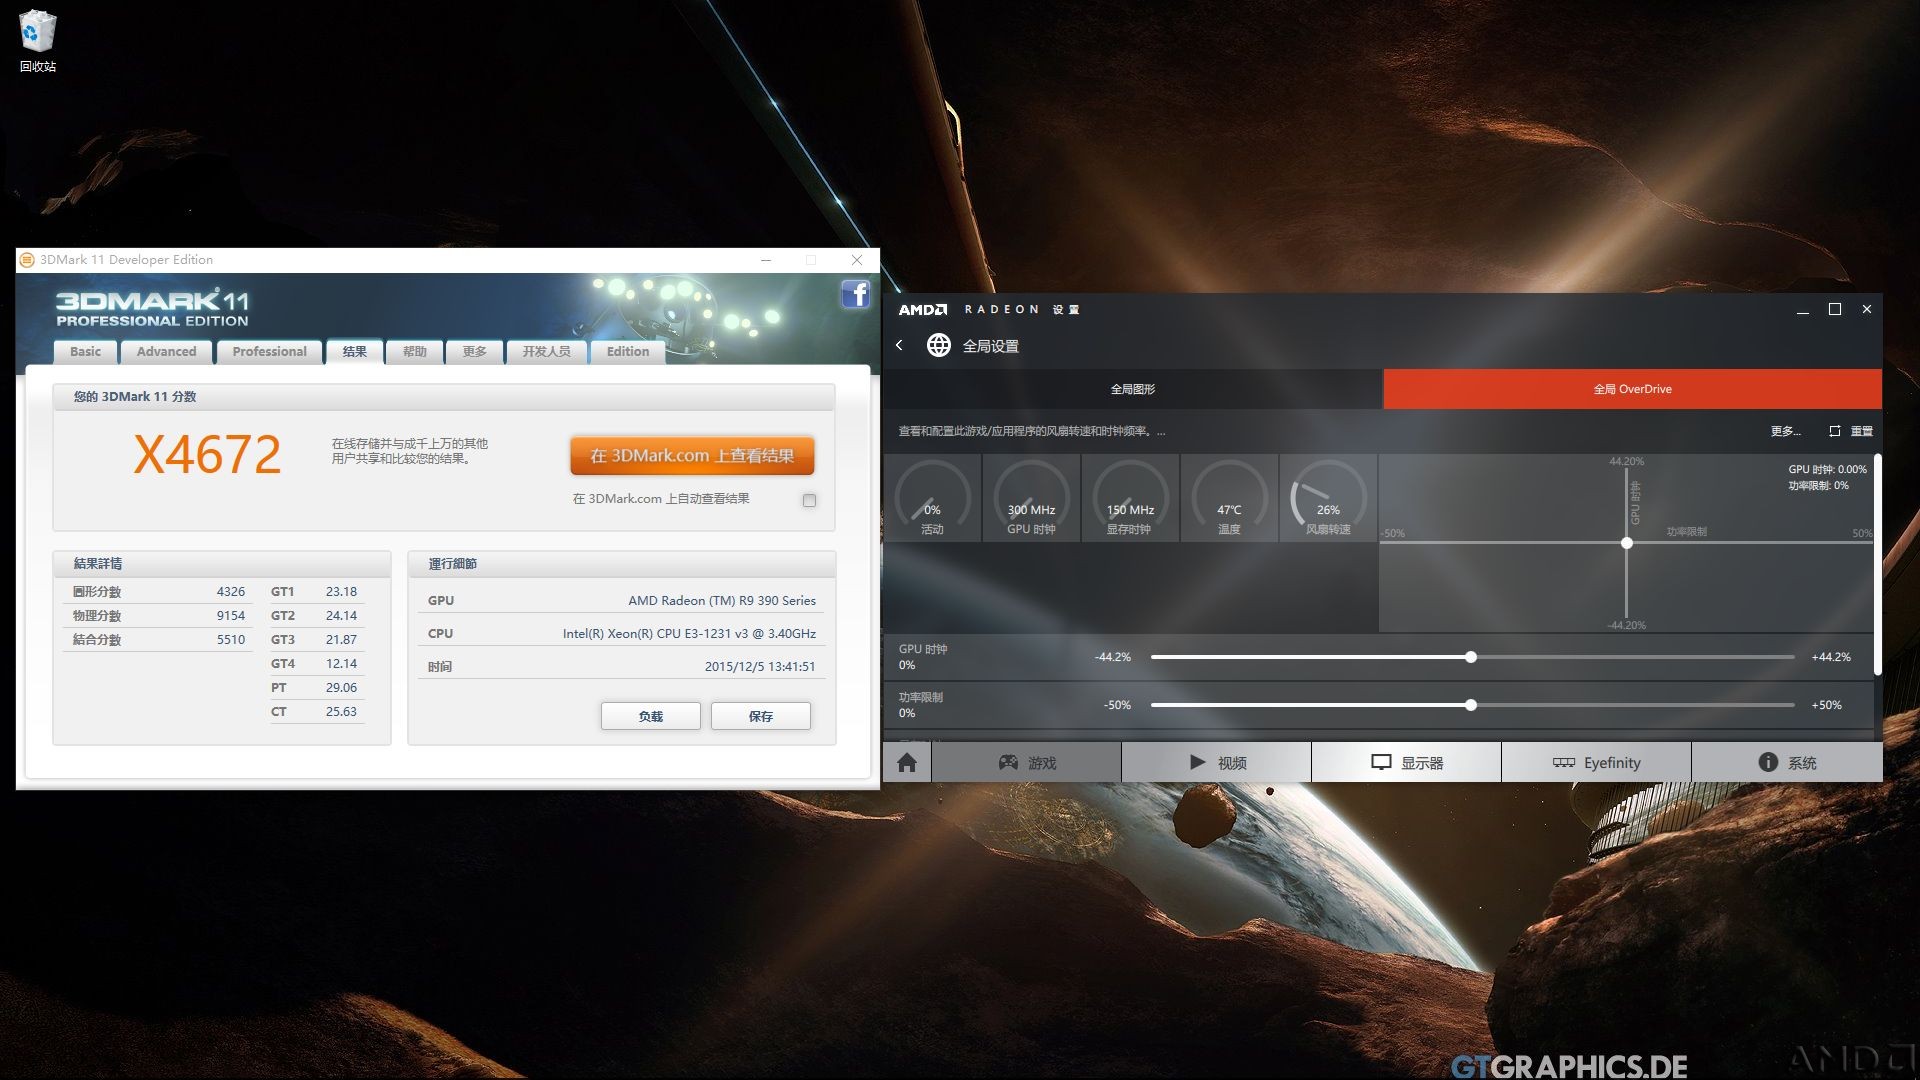Click the PT 29.06 value
The height and width of the screenshot is (1080, 1920).
[x=341, y=688]
